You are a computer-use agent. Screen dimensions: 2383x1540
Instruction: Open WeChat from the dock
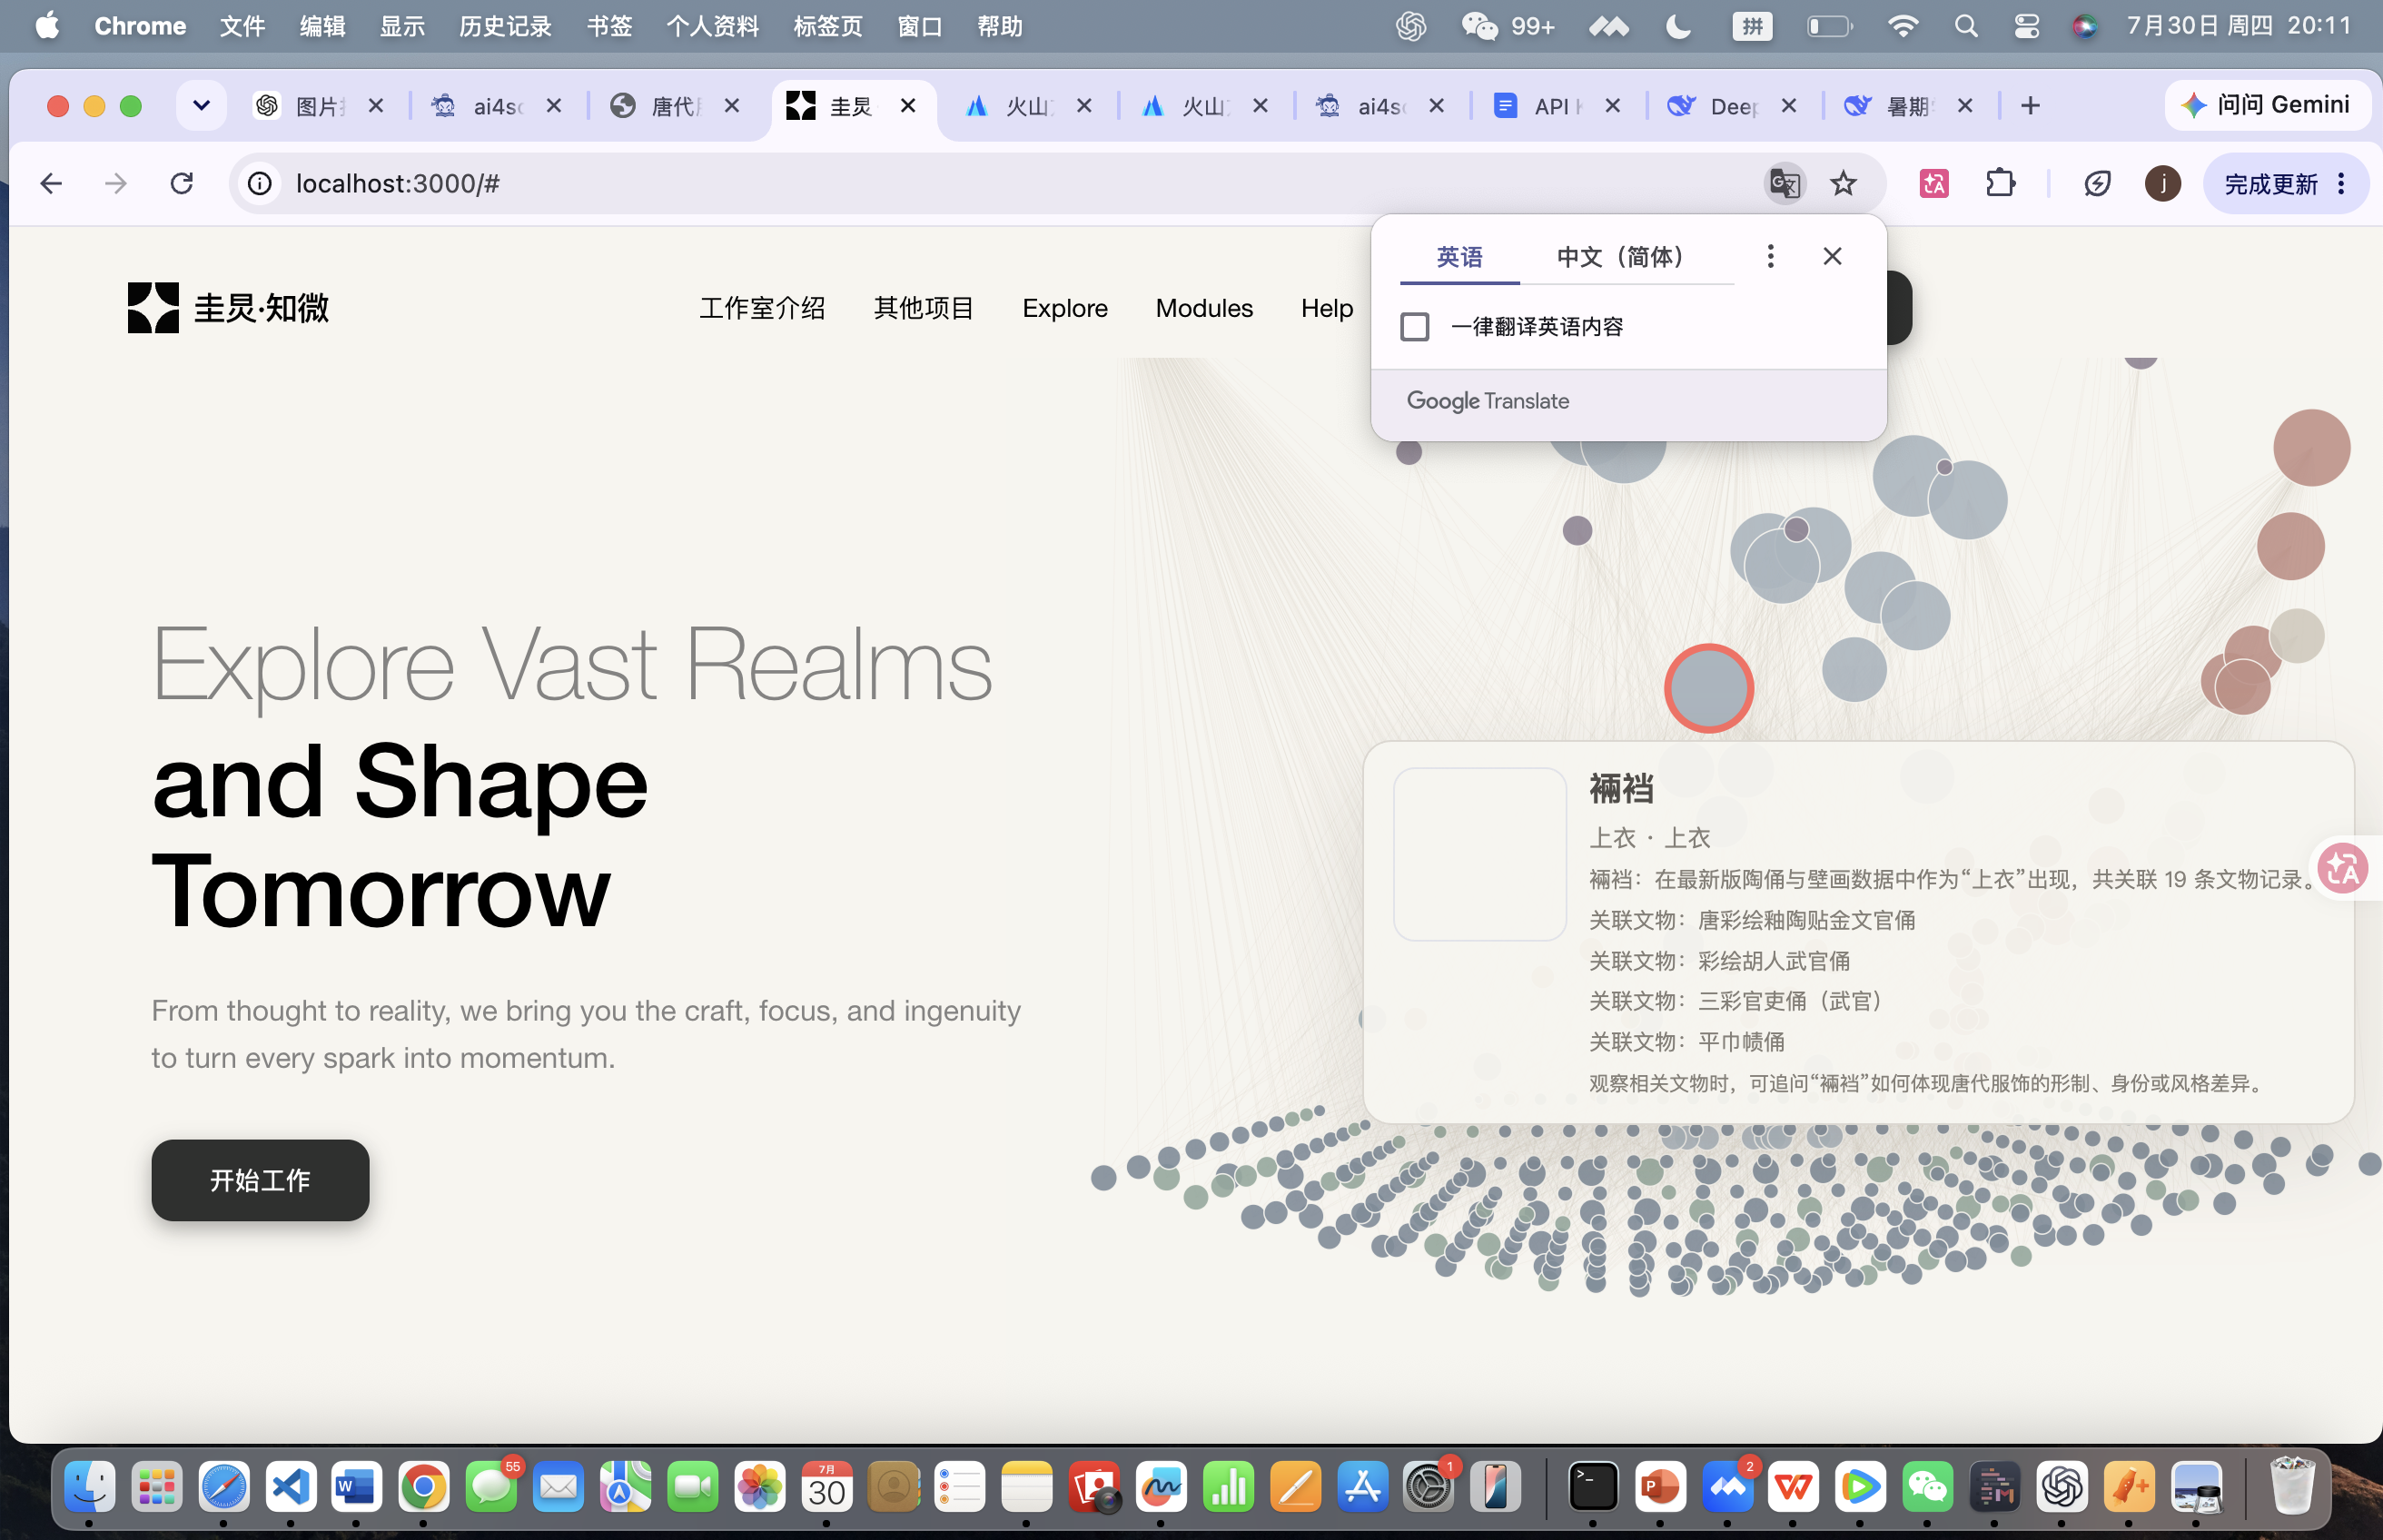point(1927,1487)
